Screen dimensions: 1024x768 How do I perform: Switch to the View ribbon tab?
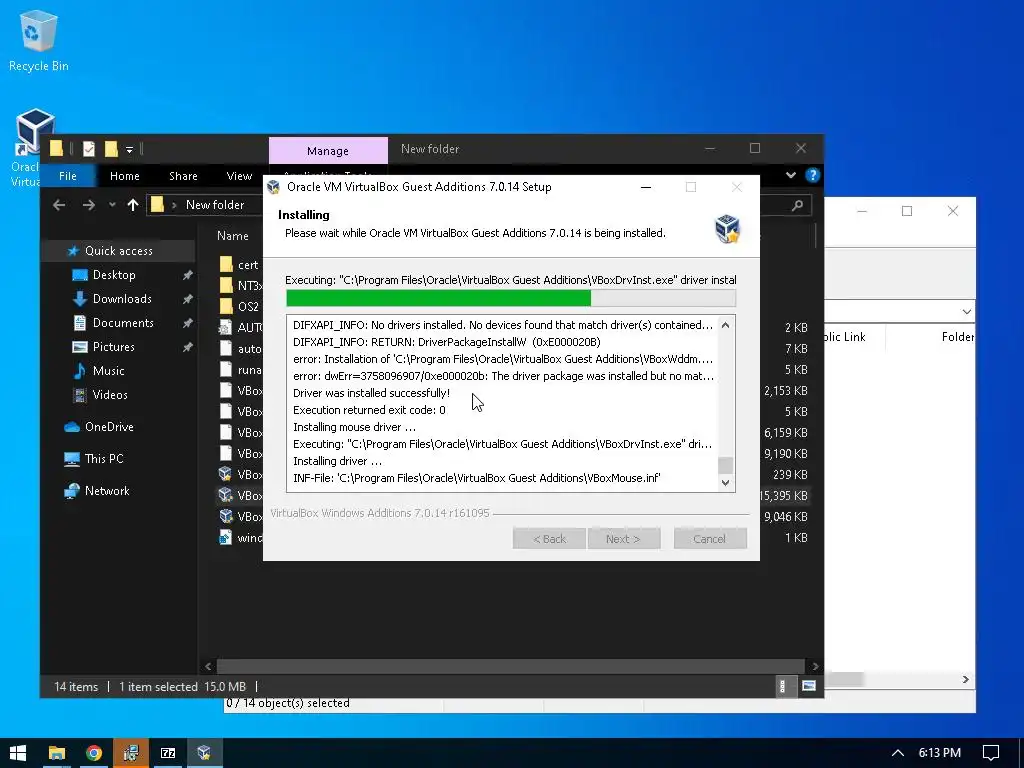point(239,176)
